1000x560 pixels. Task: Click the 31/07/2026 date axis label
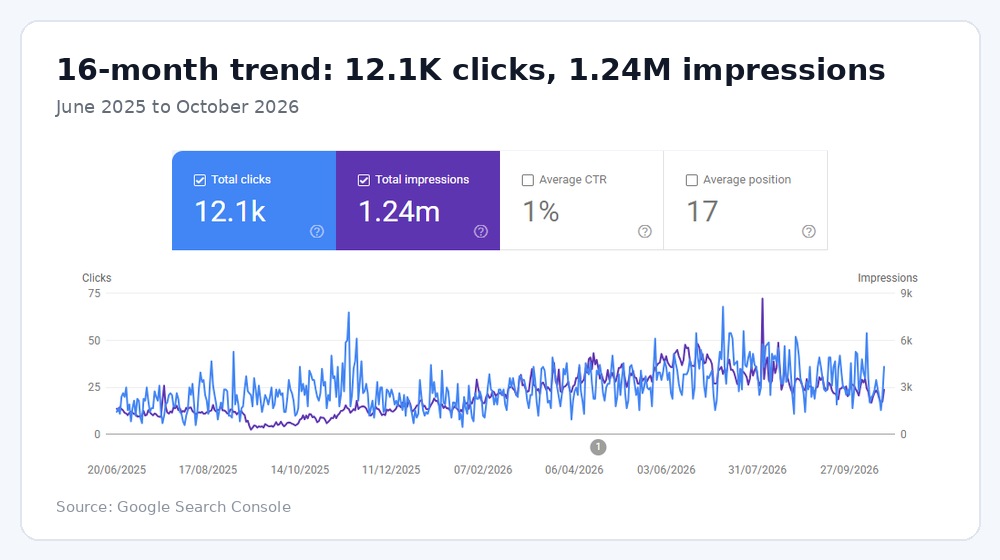[x=757, y=470]
